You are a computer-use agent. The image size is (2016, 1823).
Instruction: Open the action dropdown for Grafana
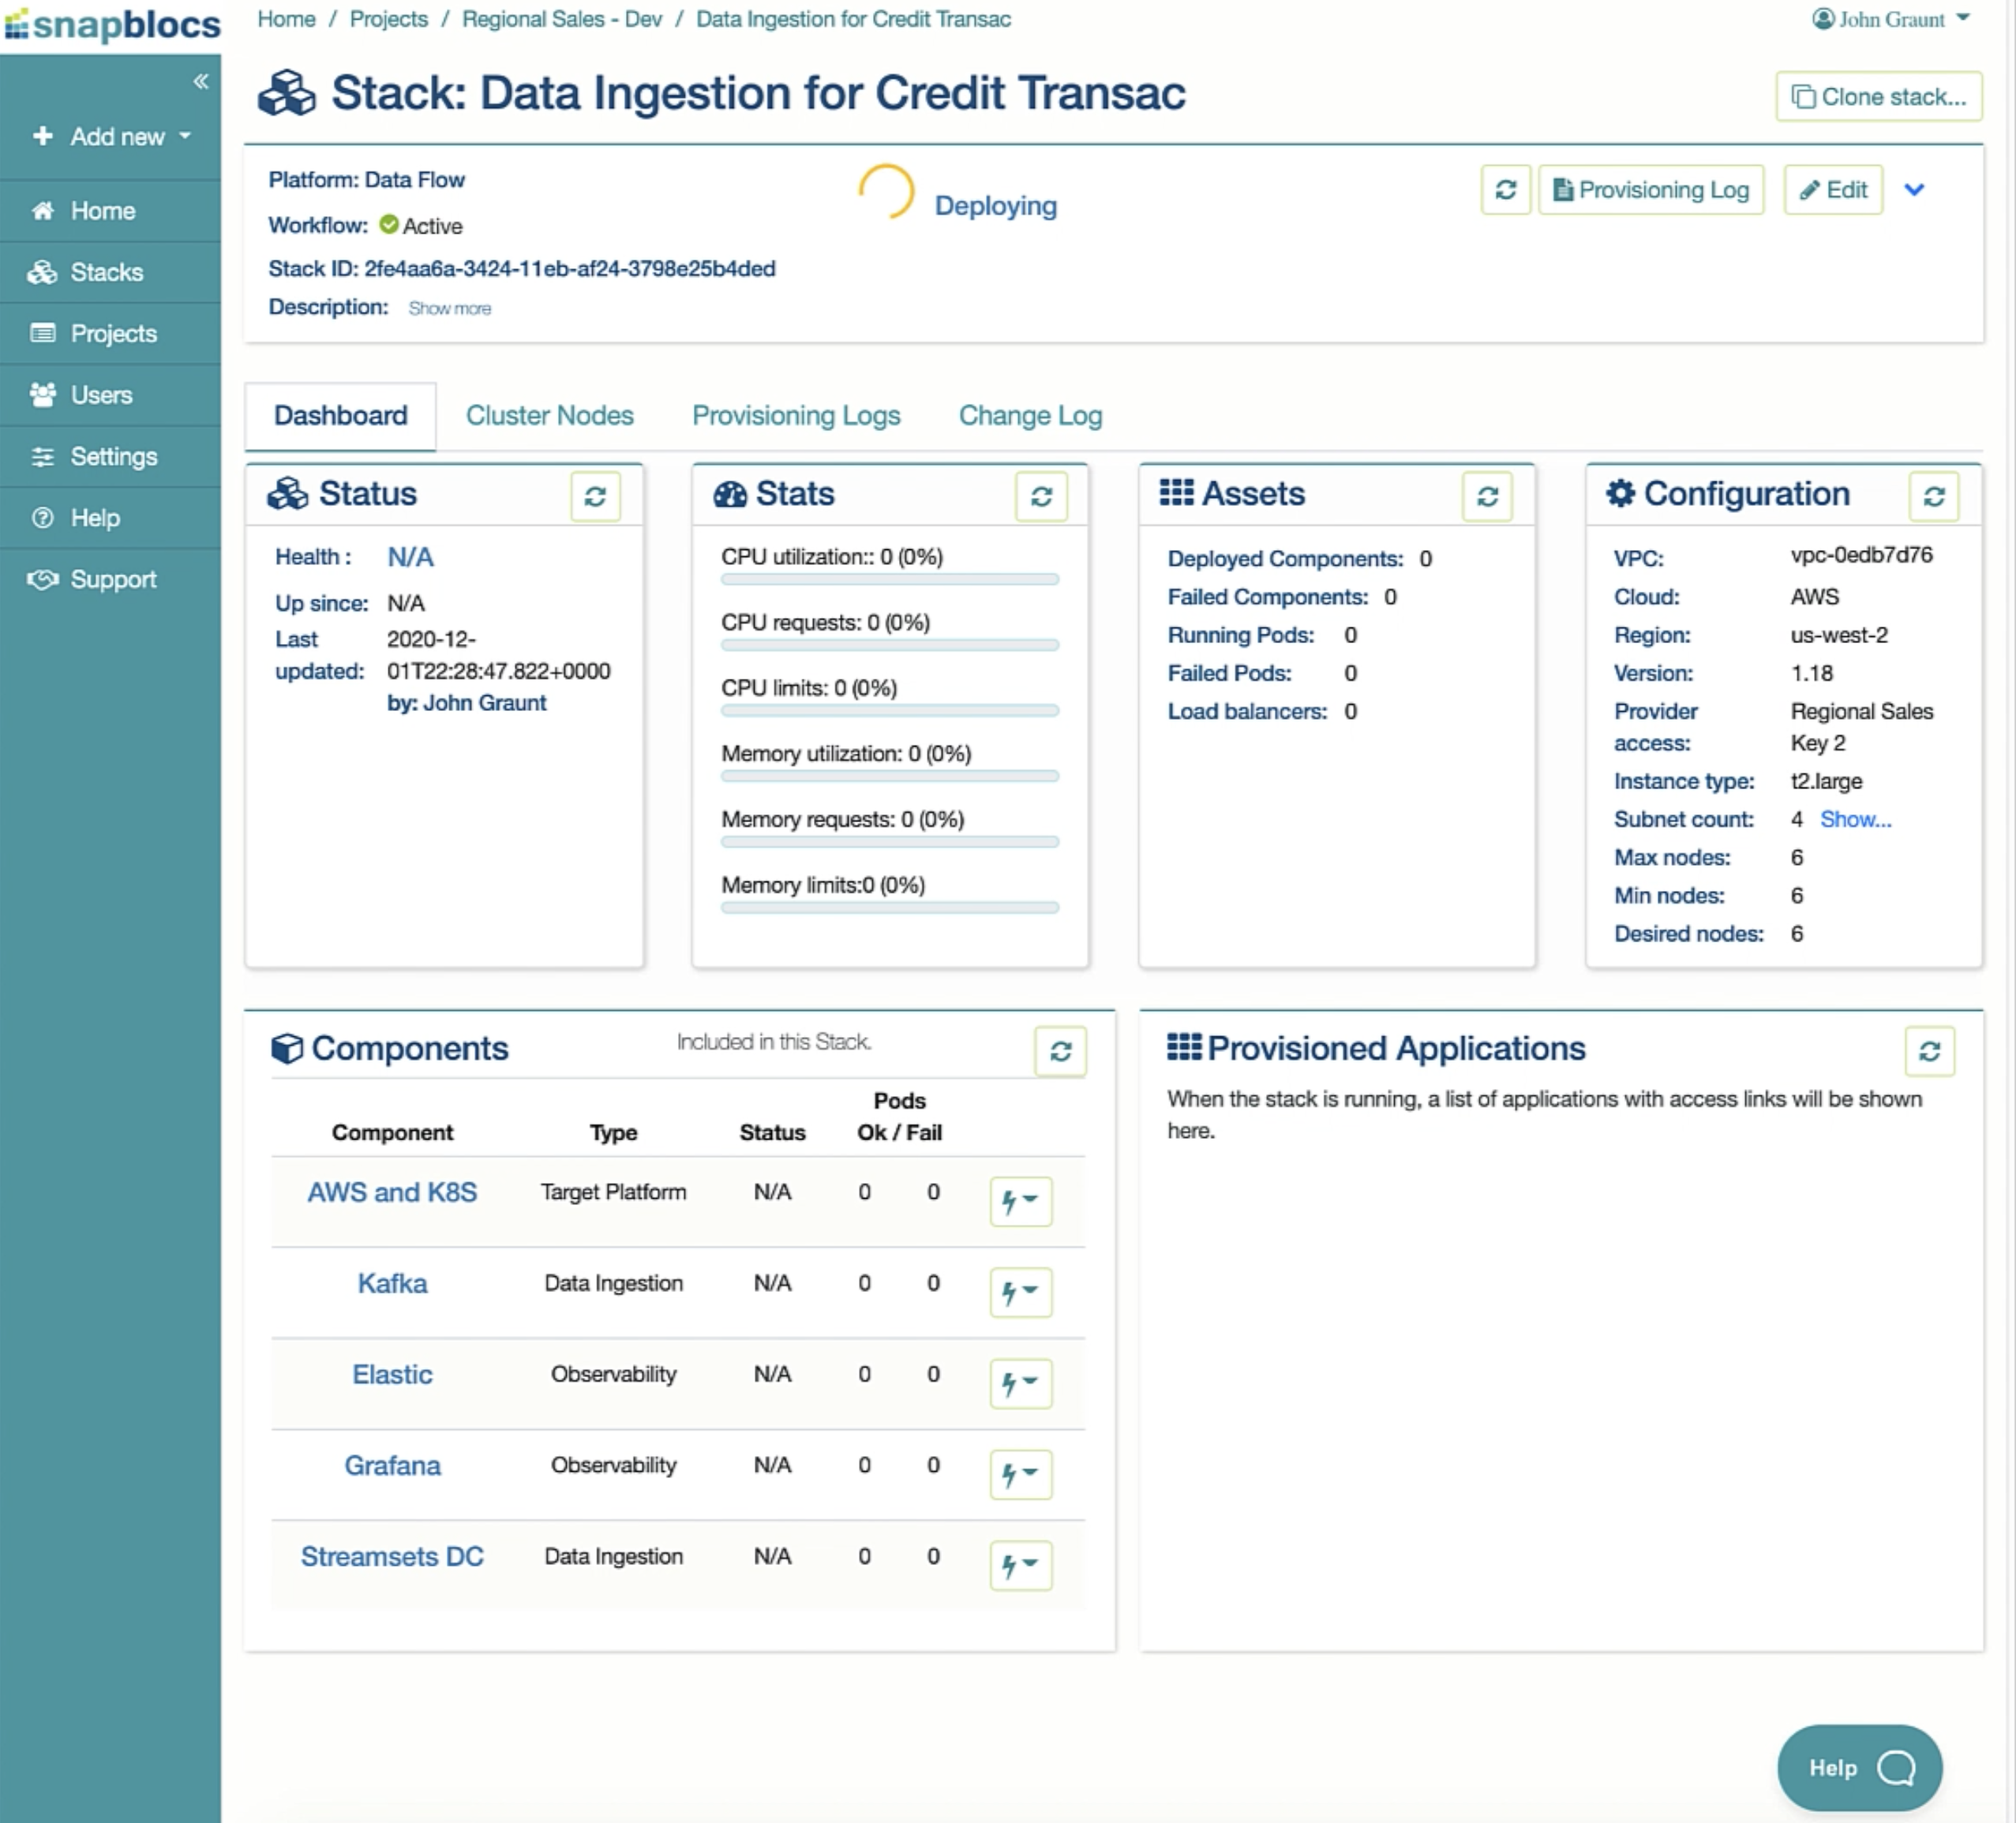point(1021,1474)
